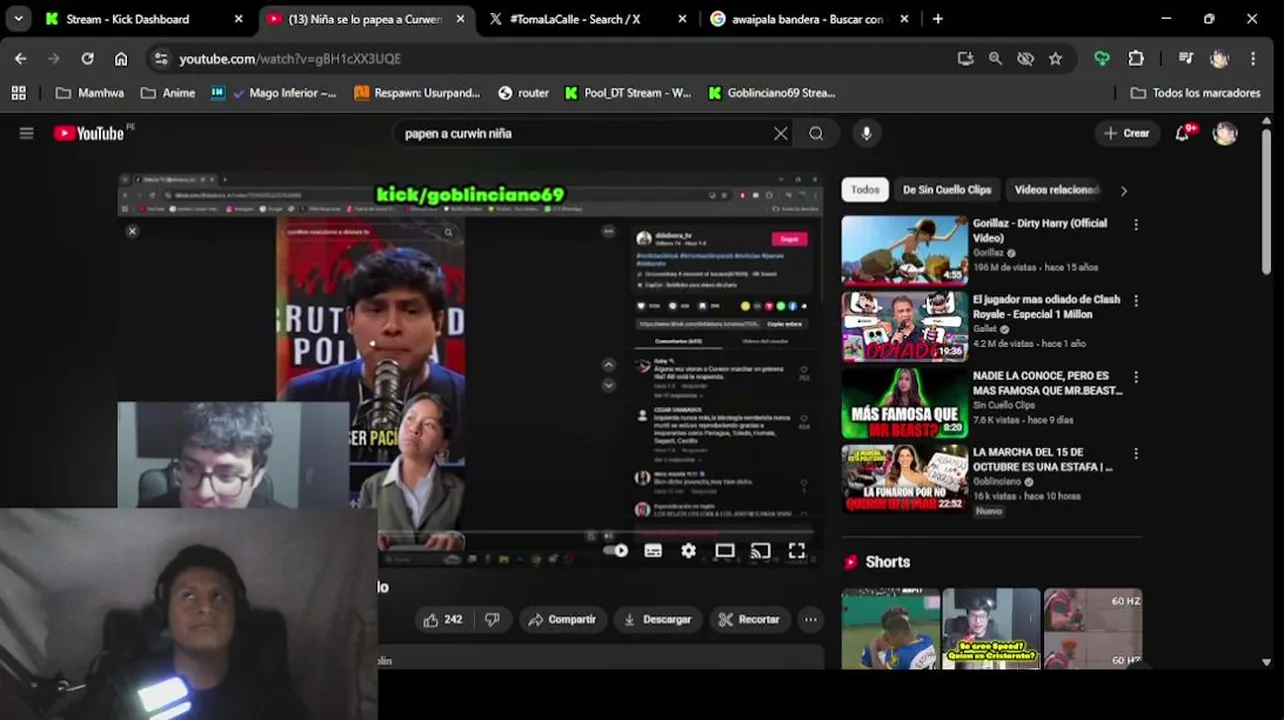Open the Extensions puzzle menu
This screenshot has height=720, width=1284.
[1136, 59]
